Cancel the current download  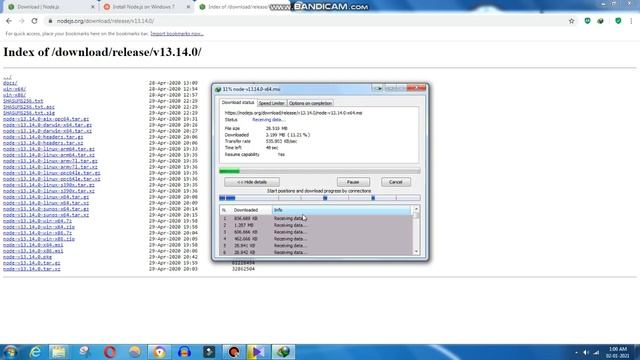click(x=396, y=182)
